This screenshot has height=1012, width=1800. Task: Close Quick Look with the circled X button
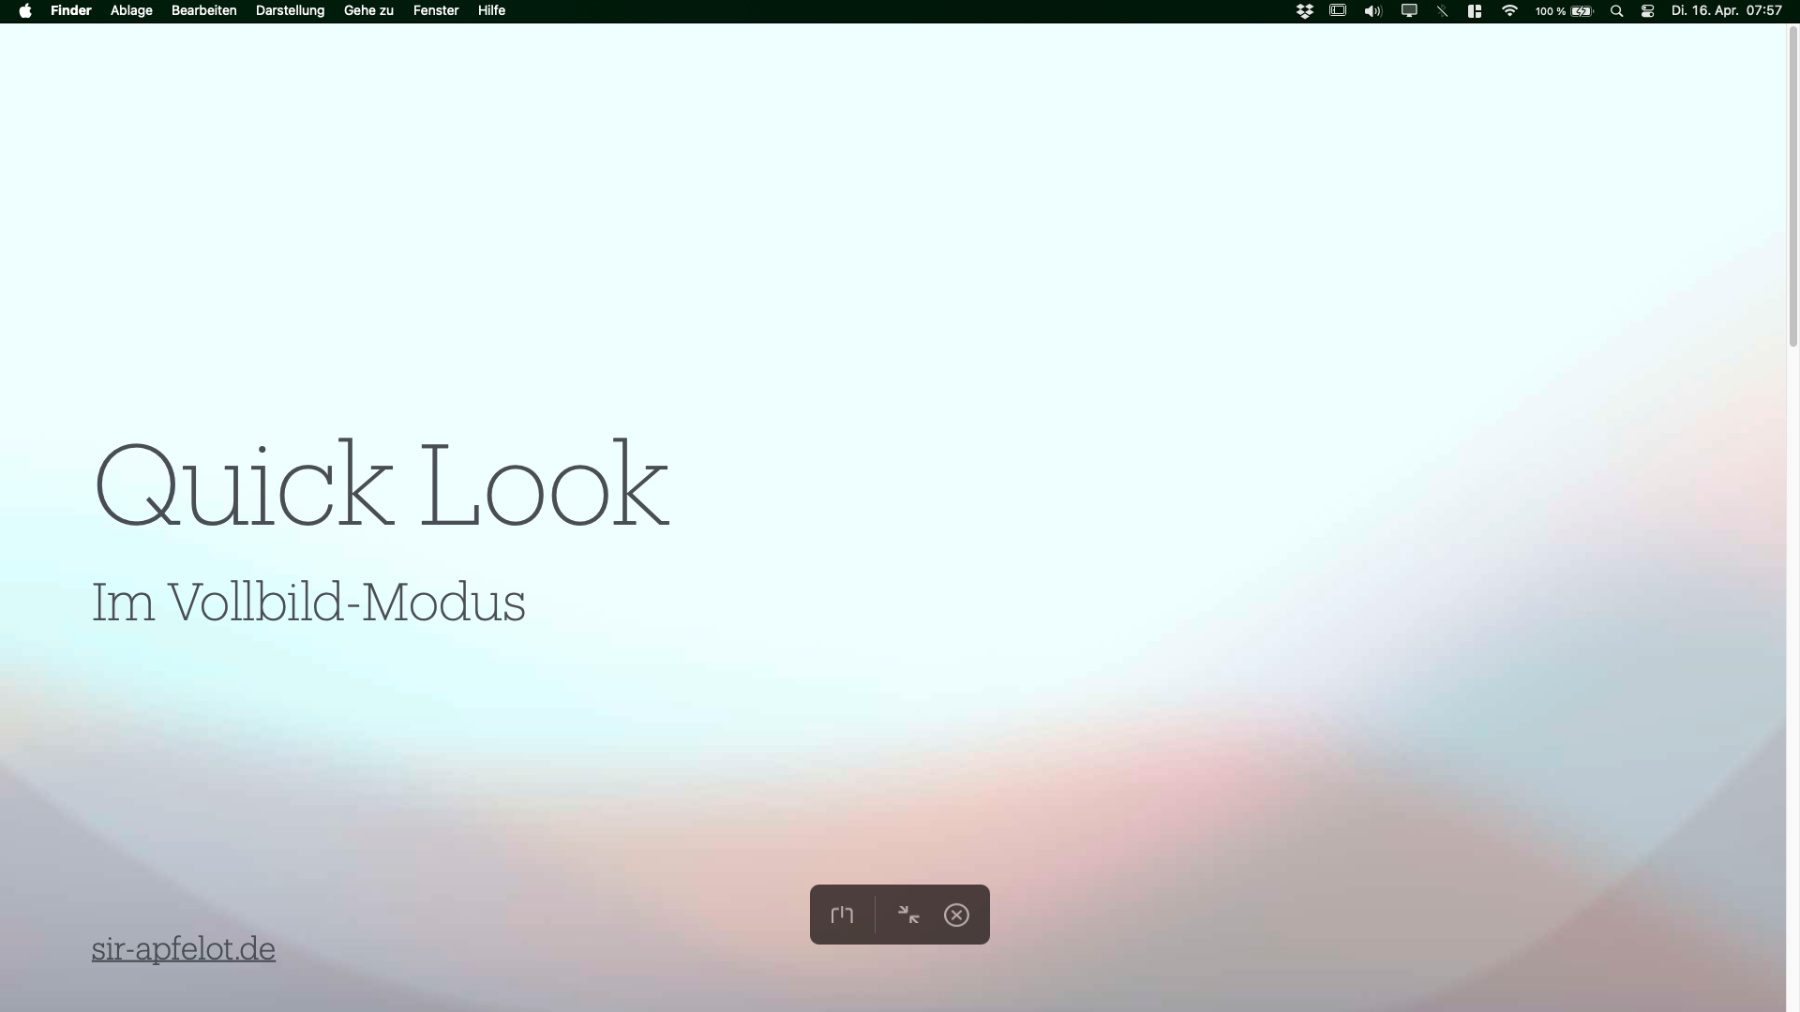click(x=957, y=915)
